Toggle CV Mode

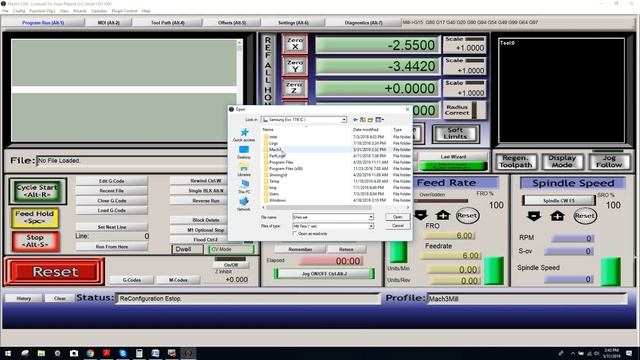(x=231, y=249)
